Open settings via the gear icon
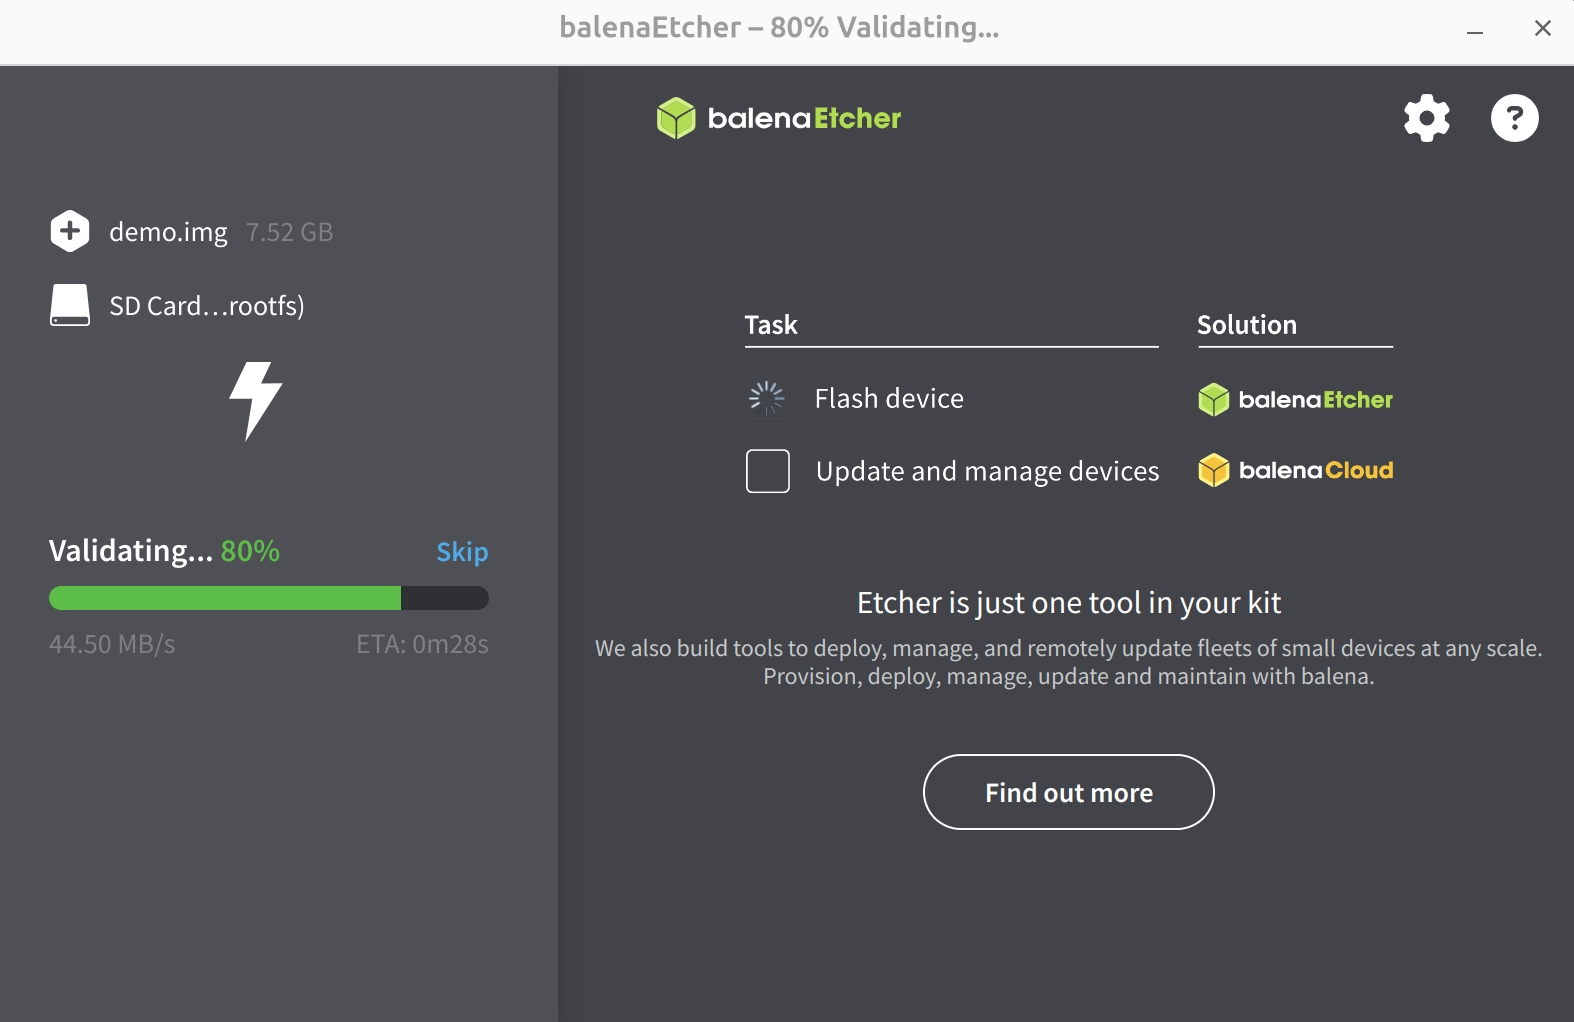Screen dimensions: 1574x1022 [x=1427, y=118]
